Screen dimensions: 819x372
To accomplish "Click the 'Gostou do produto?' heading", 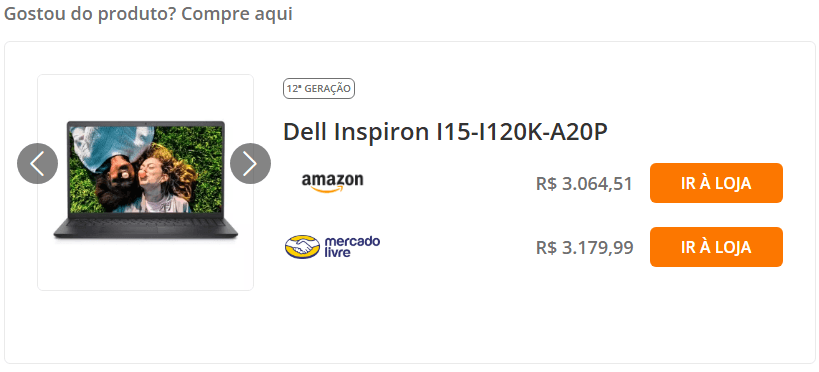I will click(x=90, y=14).
